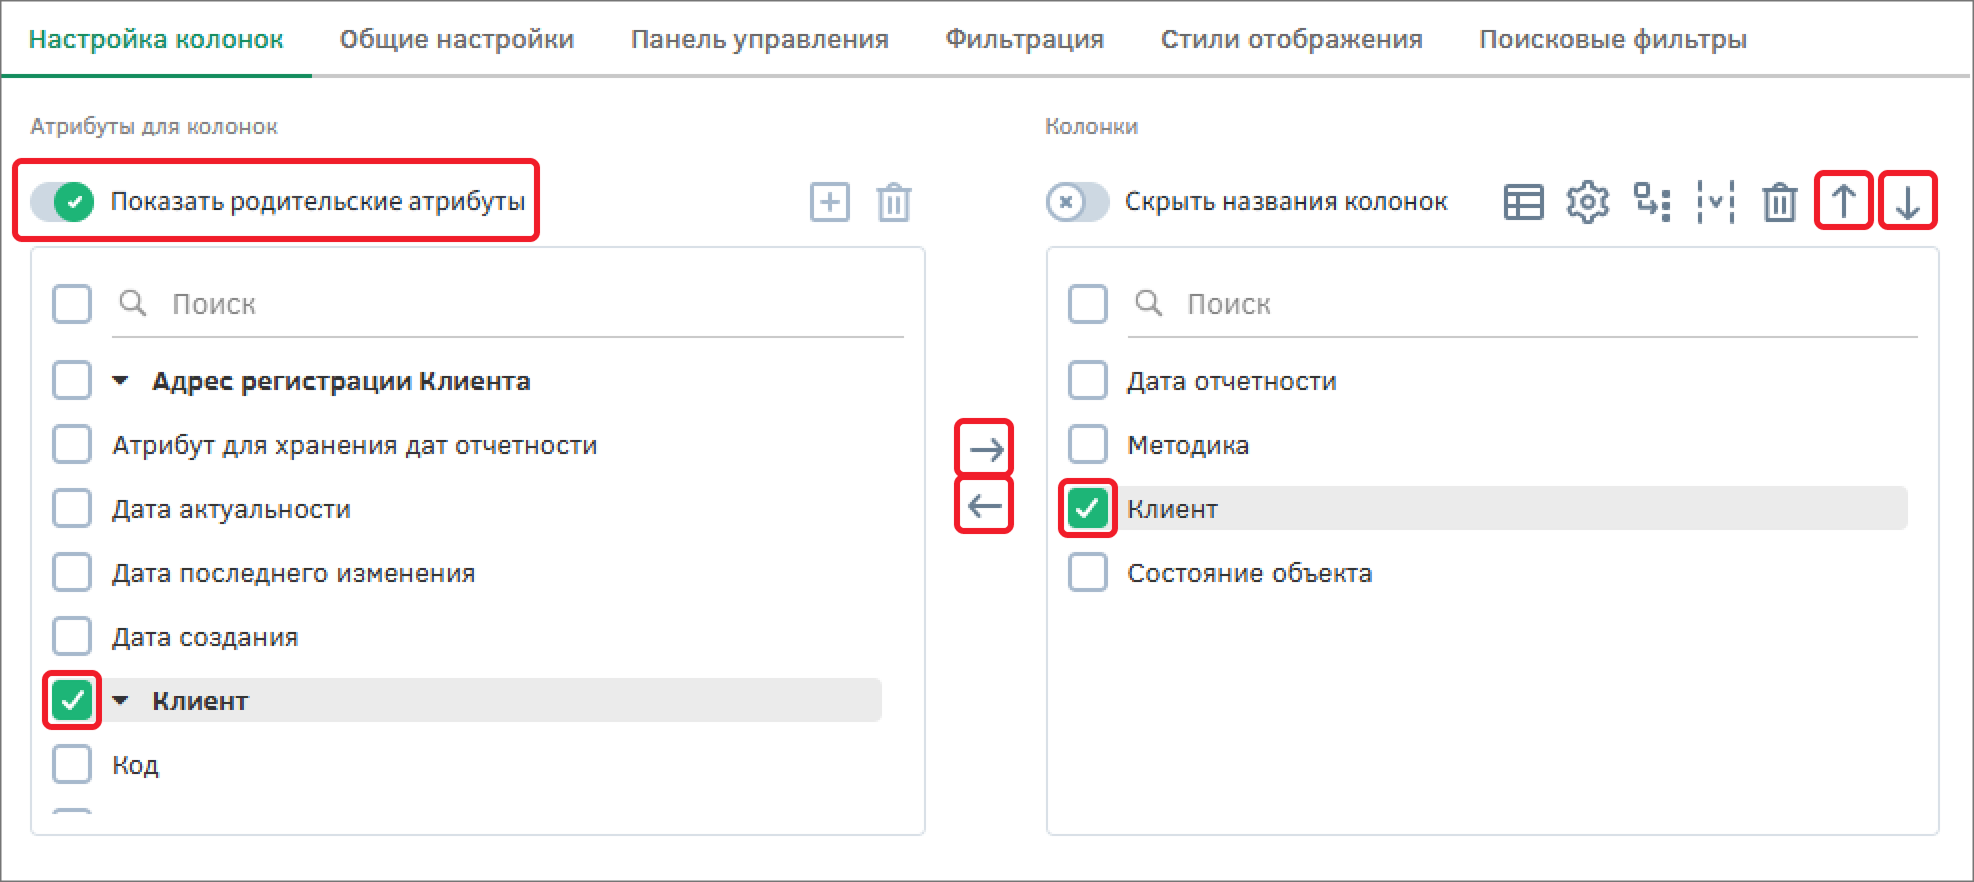The height and width of the screenshot is (882, 1974).
Task: Open Поисковые фильтры tab
Action: [x=1613, y=39]
